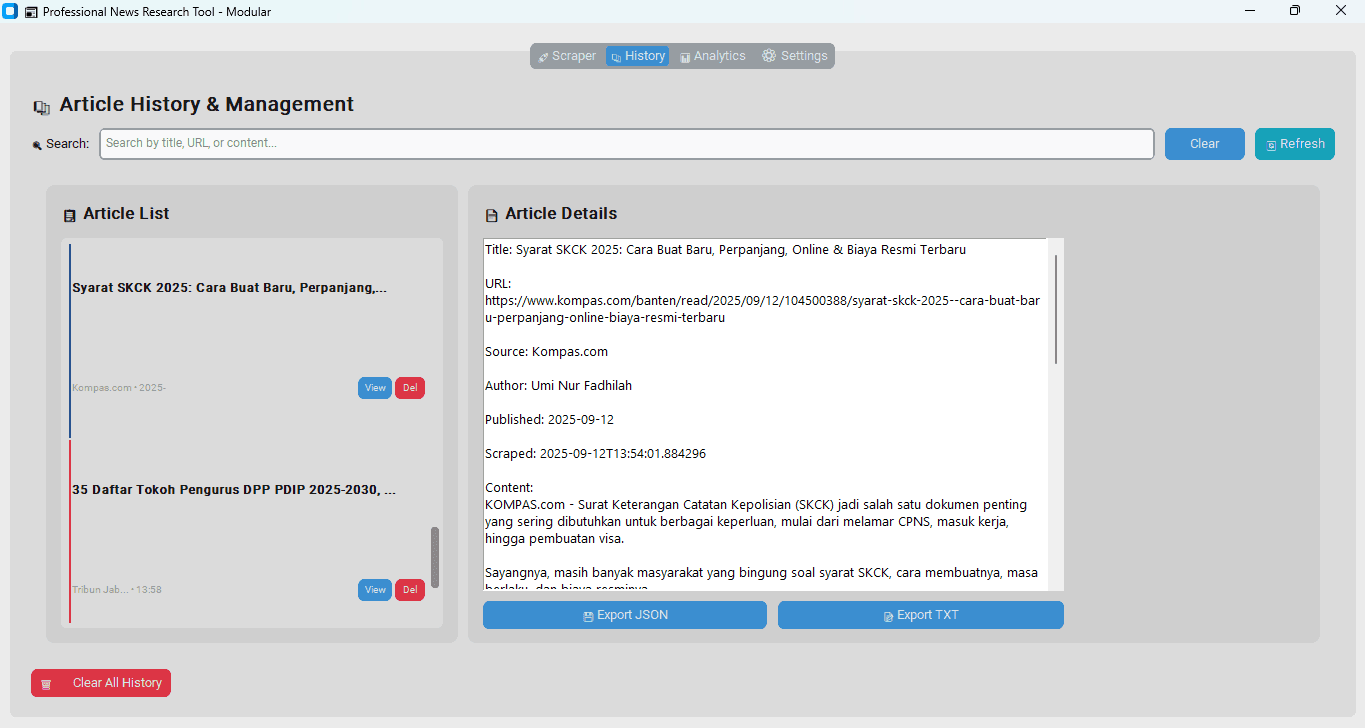Click the search input field
Viewport: 1365px width, 728px height.
point(625,143)
